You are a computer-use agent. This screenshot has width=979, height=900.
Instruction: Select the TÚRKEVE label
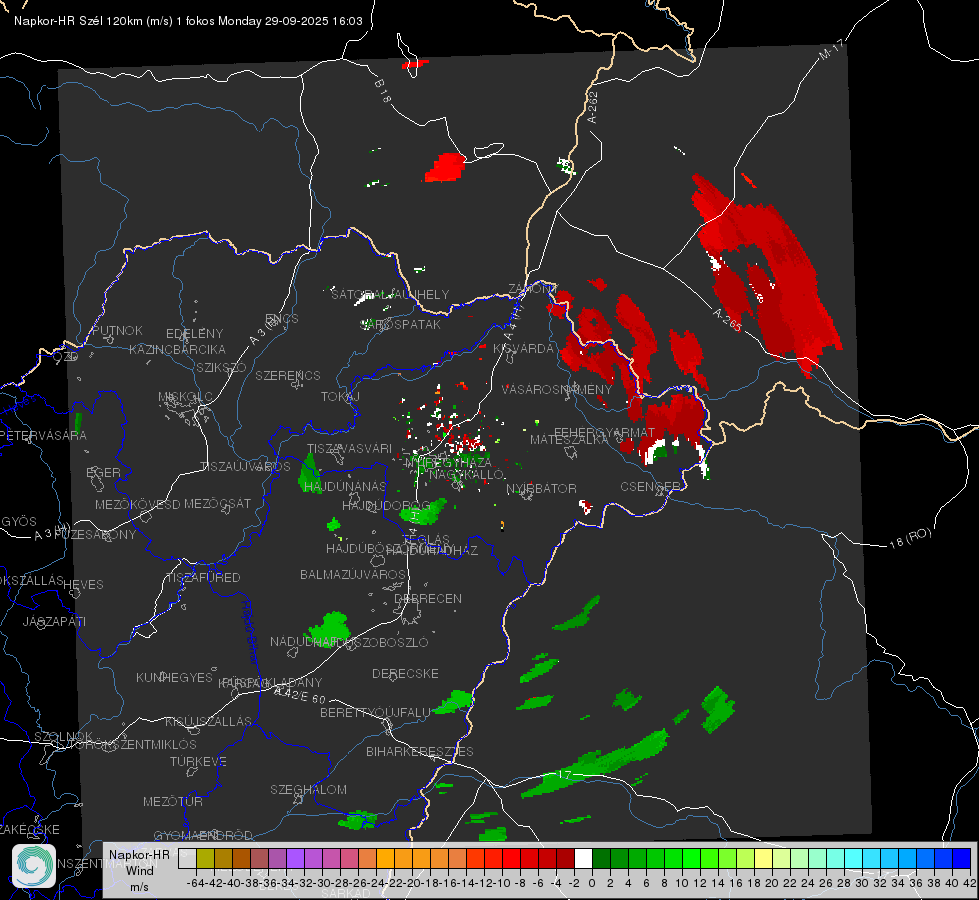pos(198,761)
